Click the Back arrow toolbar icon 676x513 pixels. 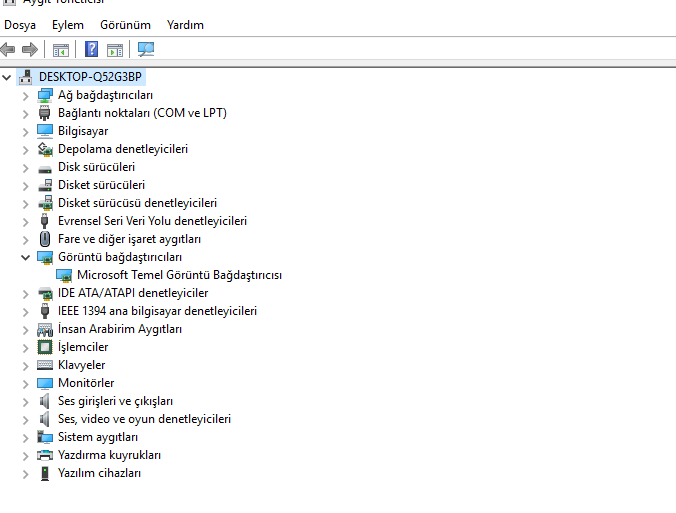tap(8, 50)
